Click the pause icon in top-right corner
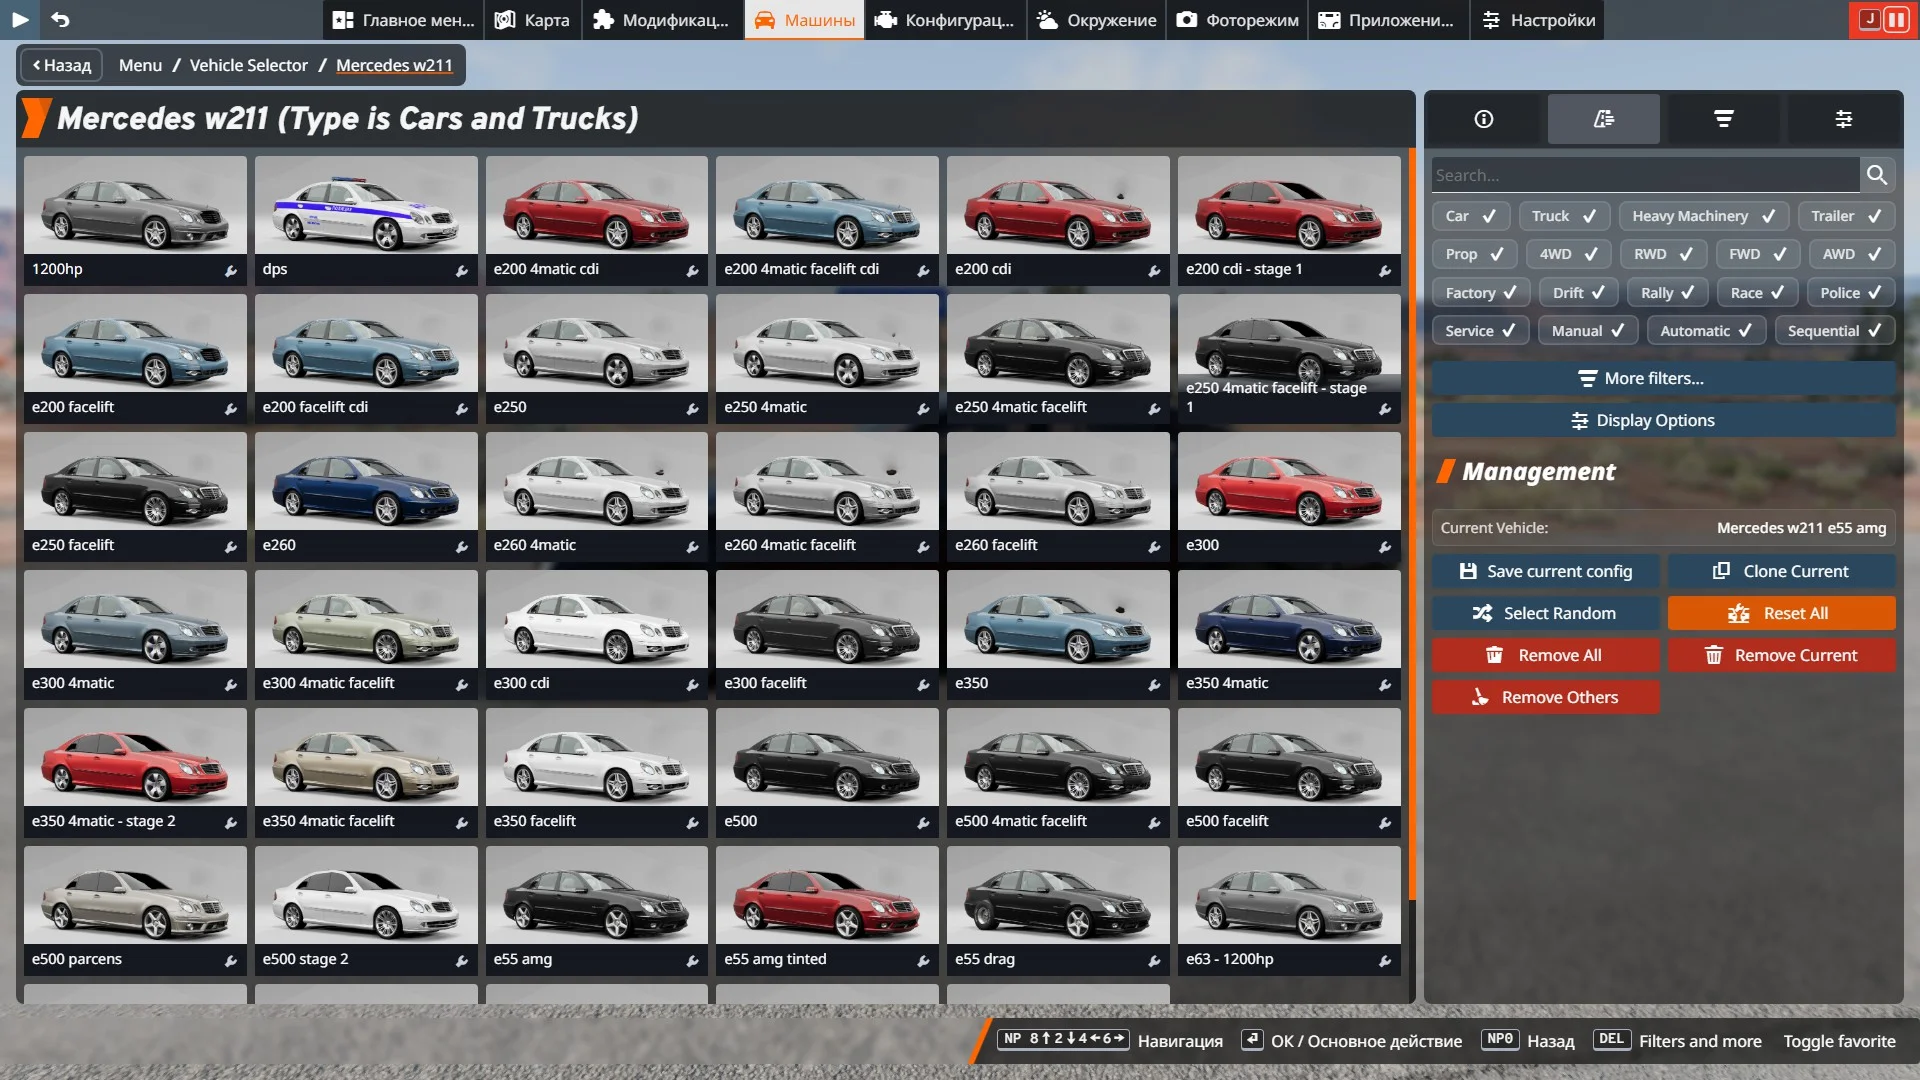The height and width of the screenshot is (1080, 1920). click(1895, 19)
